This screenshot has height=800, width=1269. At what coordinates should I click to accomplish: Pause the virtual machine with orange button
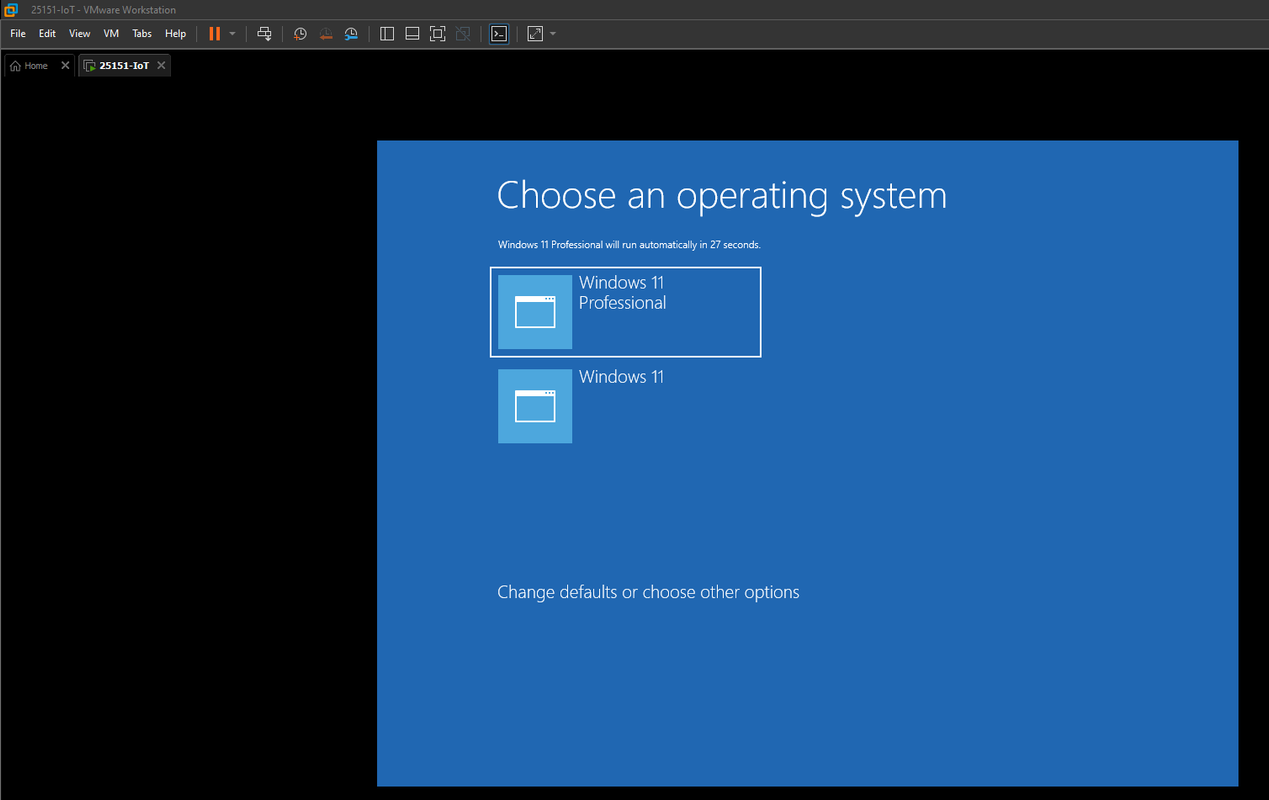[x=214, y=33]
